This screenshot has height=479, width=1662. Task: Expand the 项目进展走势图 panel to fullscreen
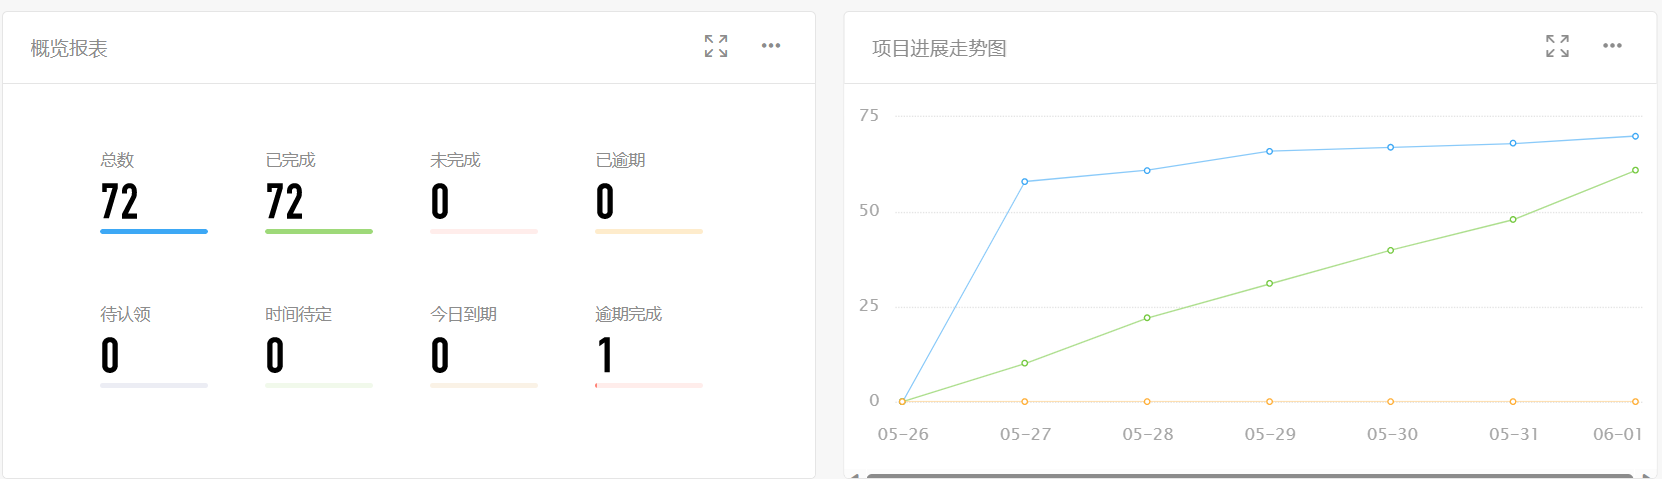pyautogui.click(x=1557, y=46)
